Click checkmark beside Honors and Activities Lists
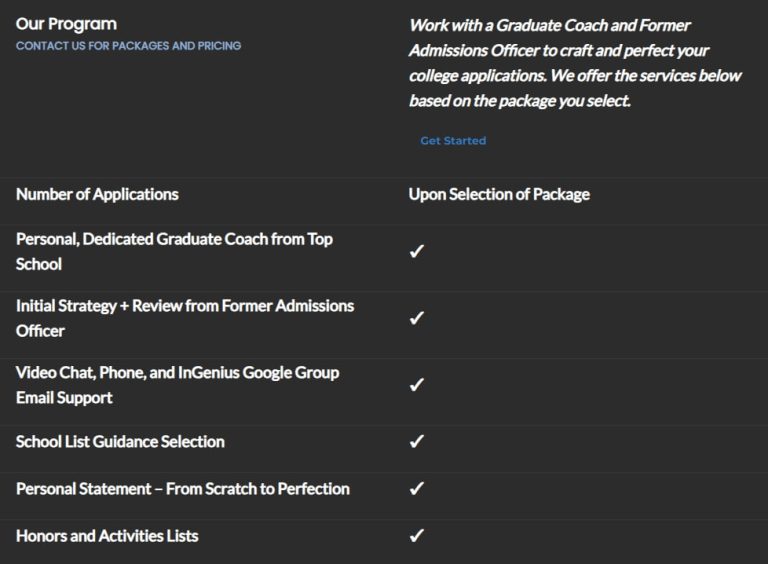The image size is (768, 564). pos(417,536)
